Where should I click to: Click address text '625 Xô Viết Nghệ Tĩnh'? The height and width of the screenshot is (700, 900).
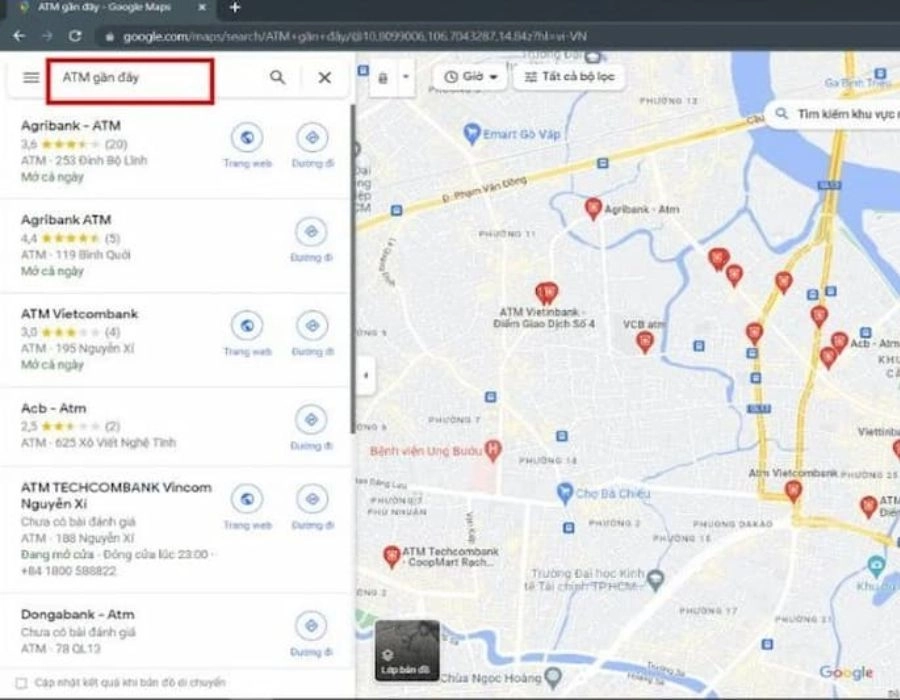115,443
